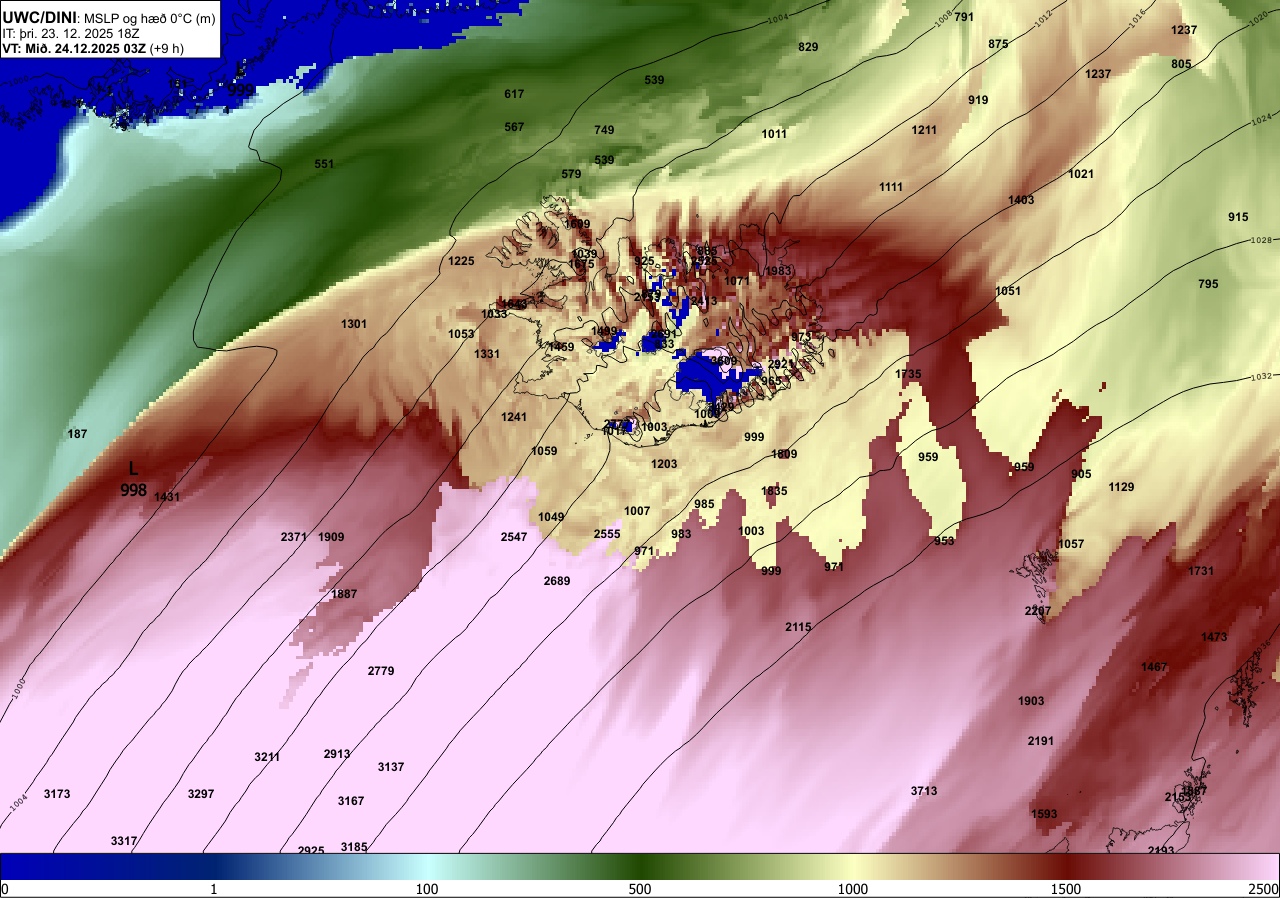Screen dimensions: 1280x898
Task: Click the map value 2913
Action: pos(337,754)
